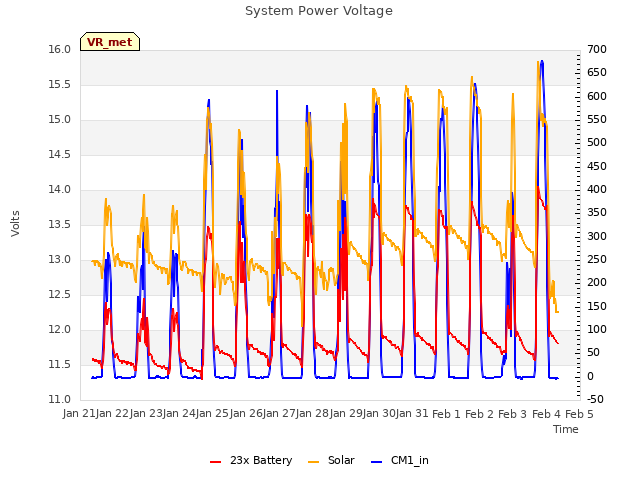Click the Jan 25 x-axis tick label
Viewport: 640px width, 480px height.
point(212,414)
